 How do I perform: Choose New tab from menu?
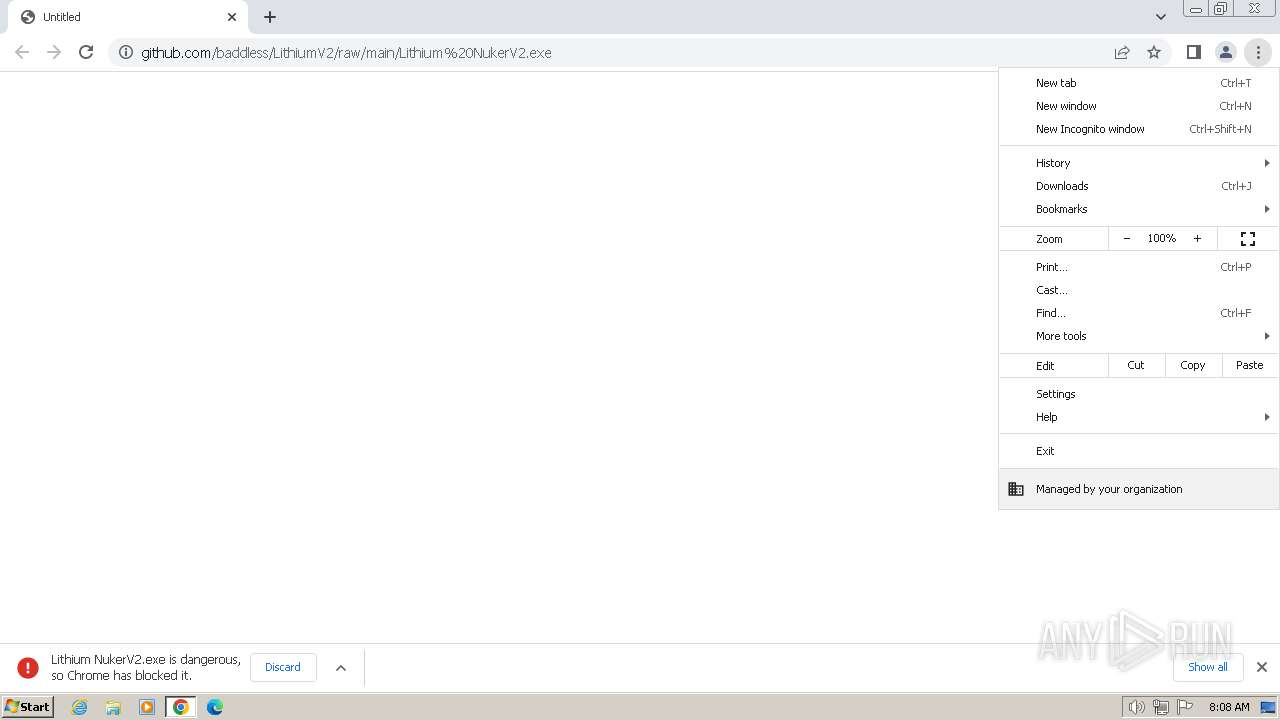(x=1139, y=83)
